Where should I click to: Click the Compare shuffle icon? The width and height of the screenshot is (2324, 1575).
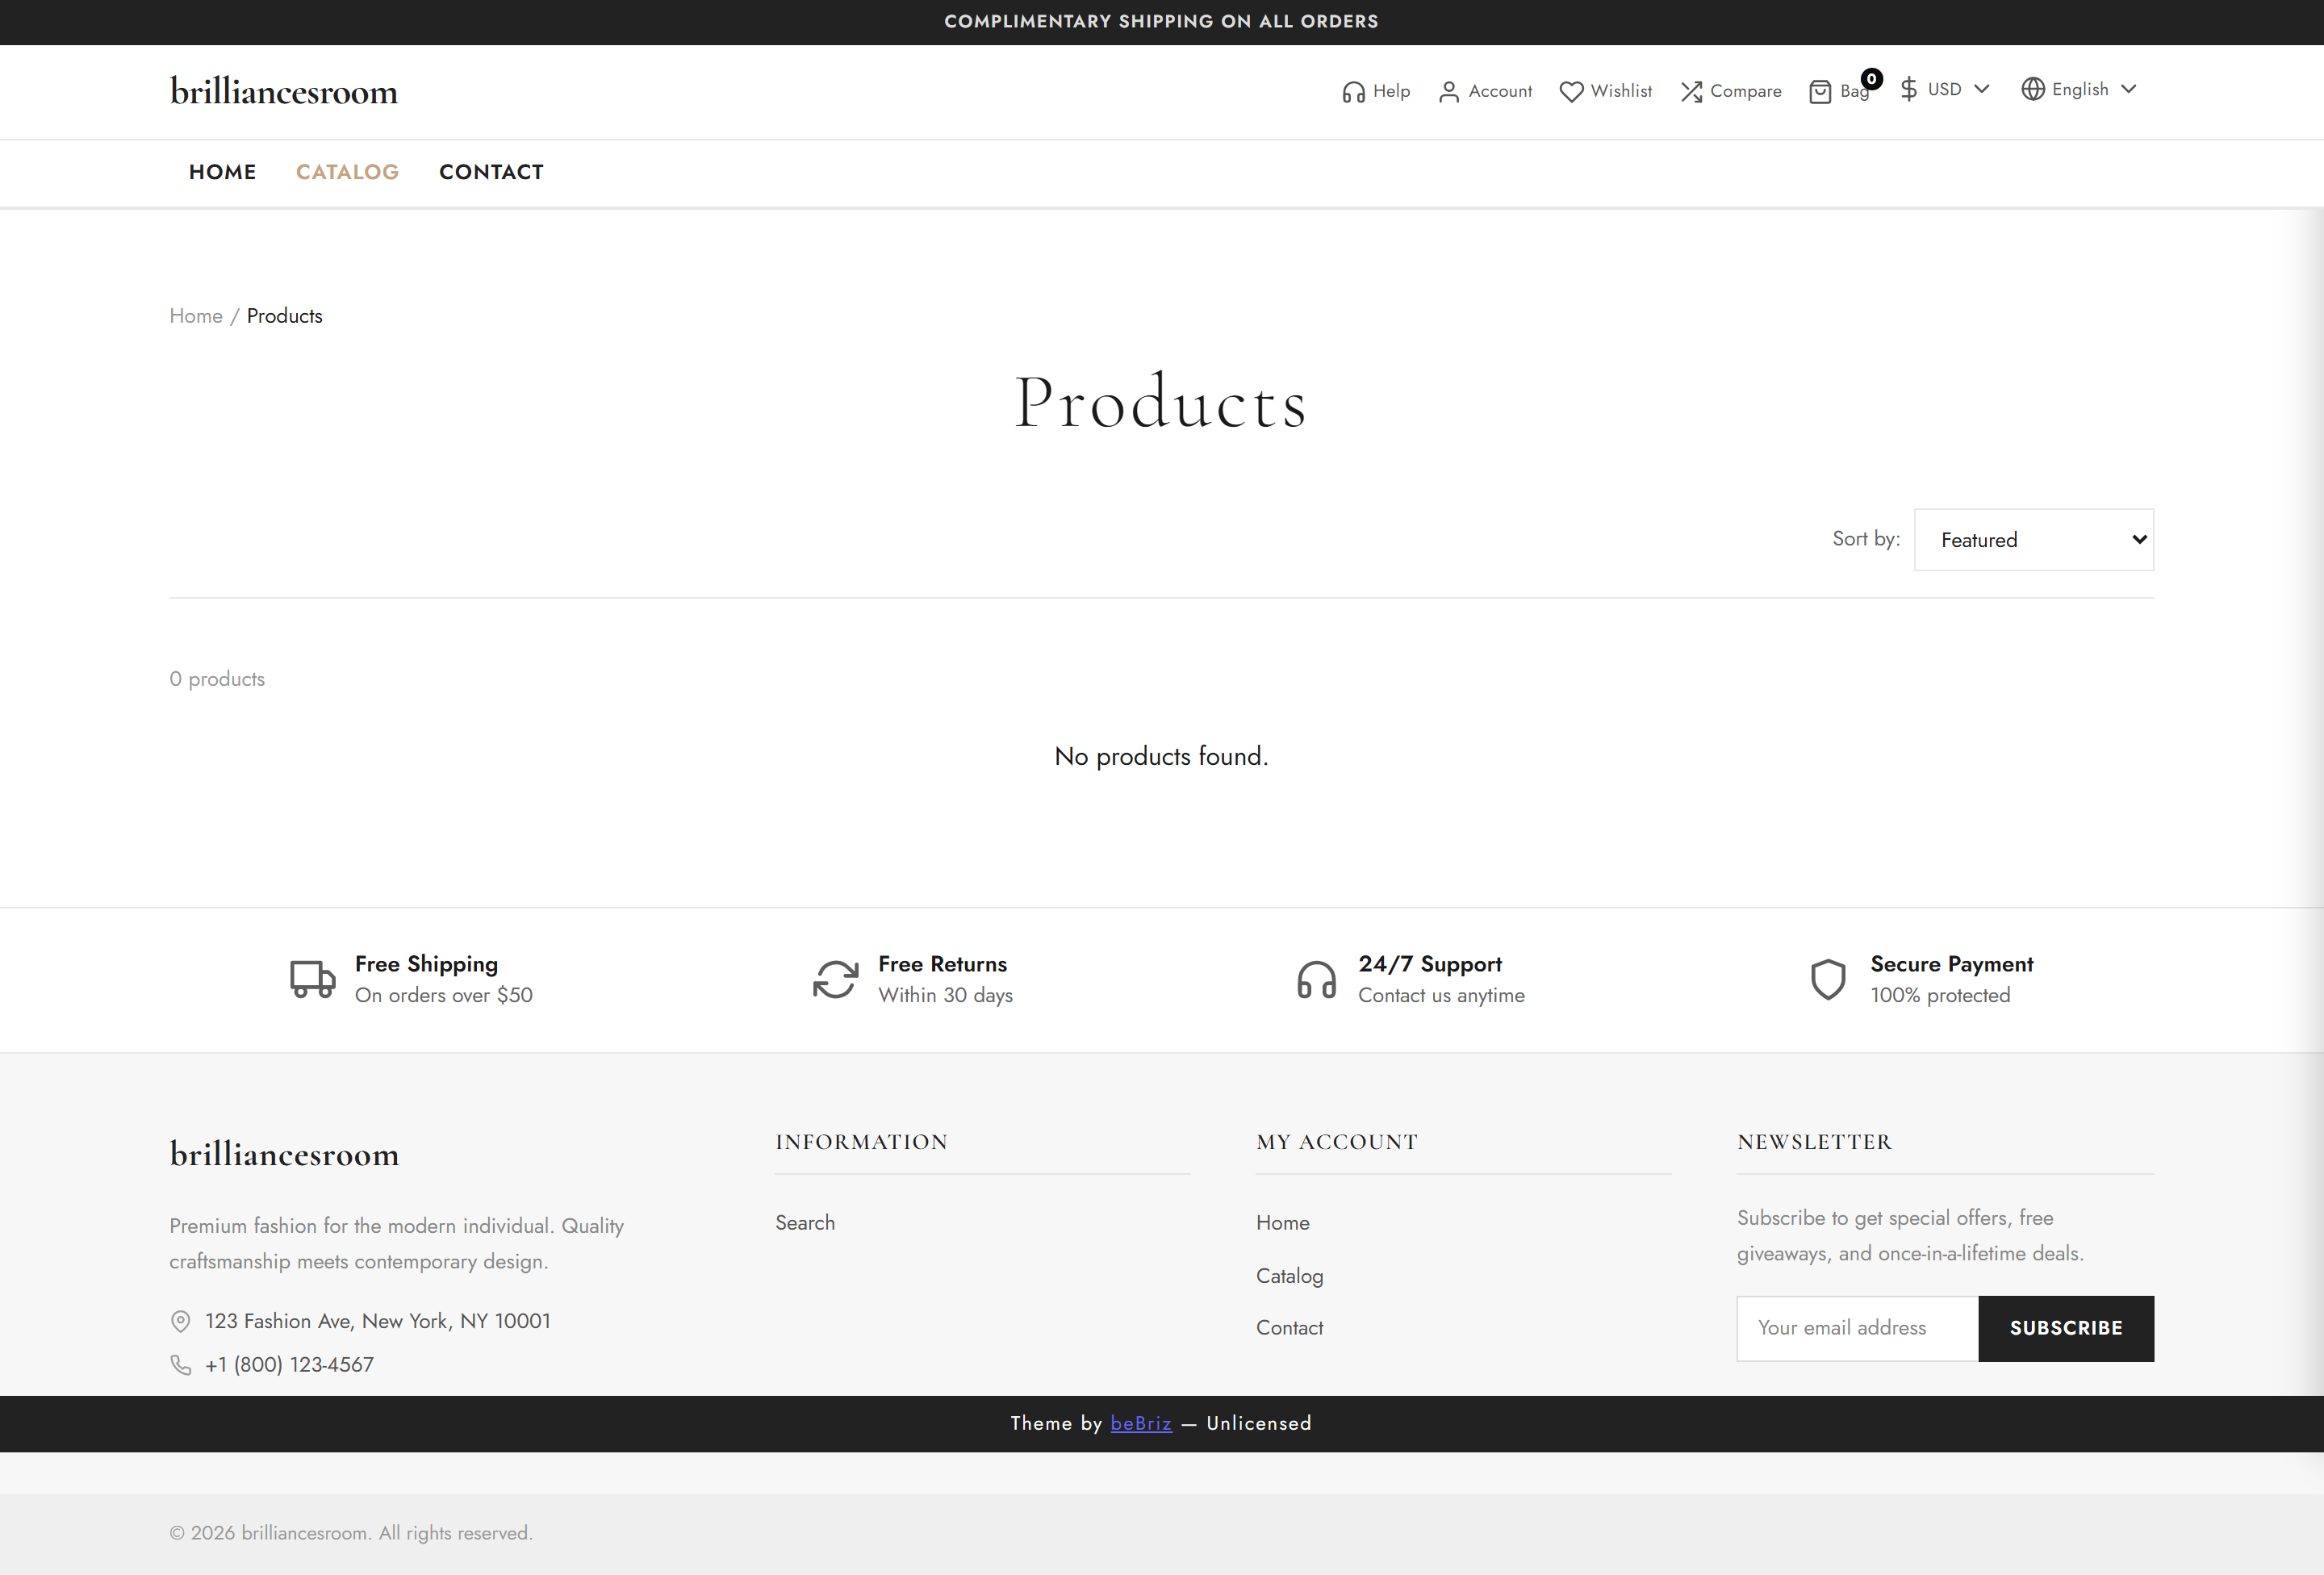[1691, 92]
